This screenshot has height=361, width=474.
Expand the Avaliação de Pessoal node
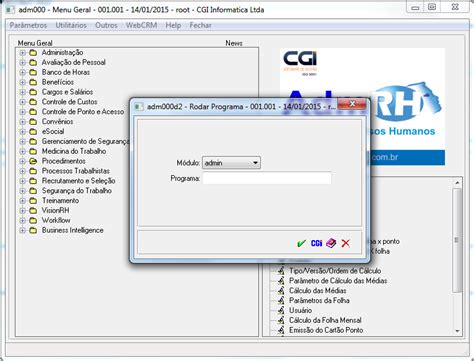(22, 63)
